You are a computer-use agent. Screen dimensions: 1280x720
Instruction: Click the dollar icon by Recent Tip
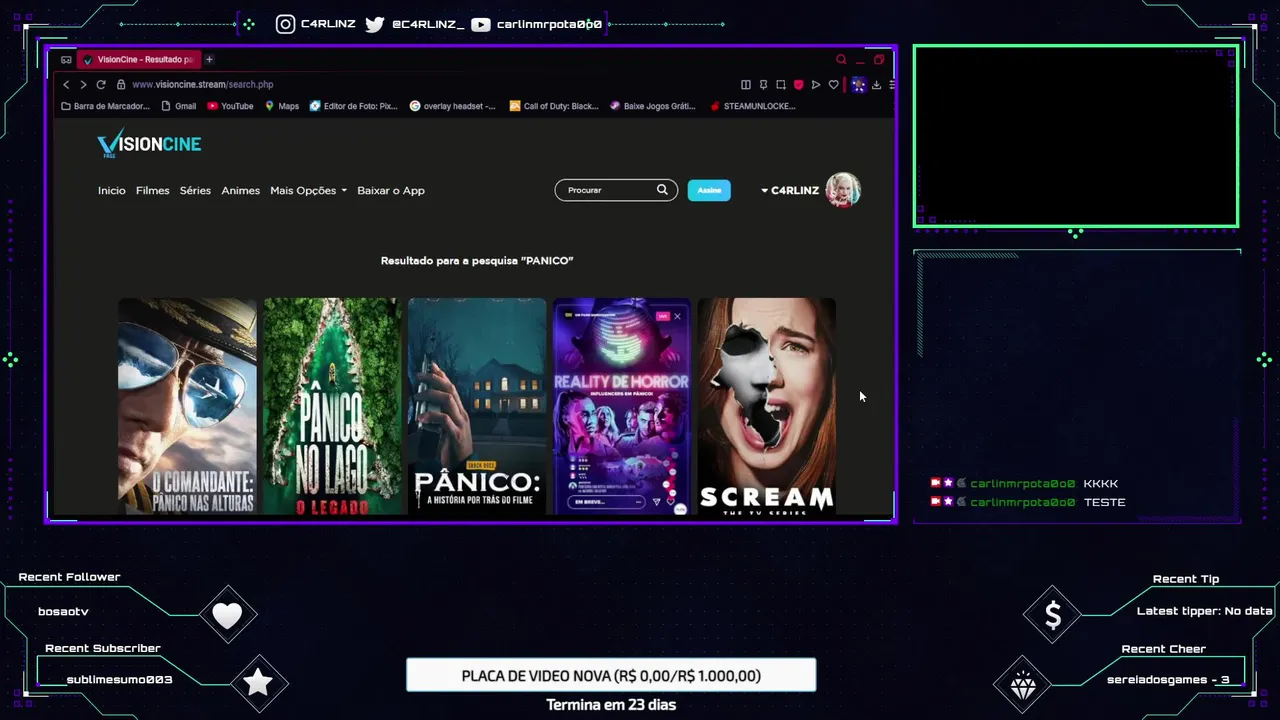point(1053,616)
